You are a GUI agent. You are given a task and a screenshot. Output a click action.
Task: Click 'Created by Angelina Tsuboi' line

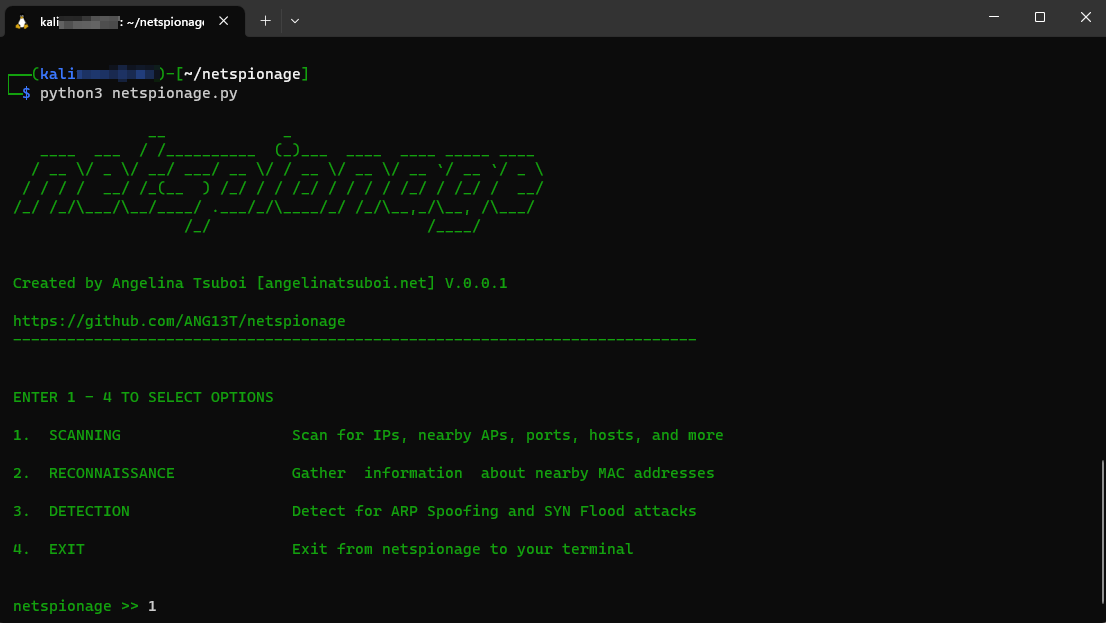point(260,283)
